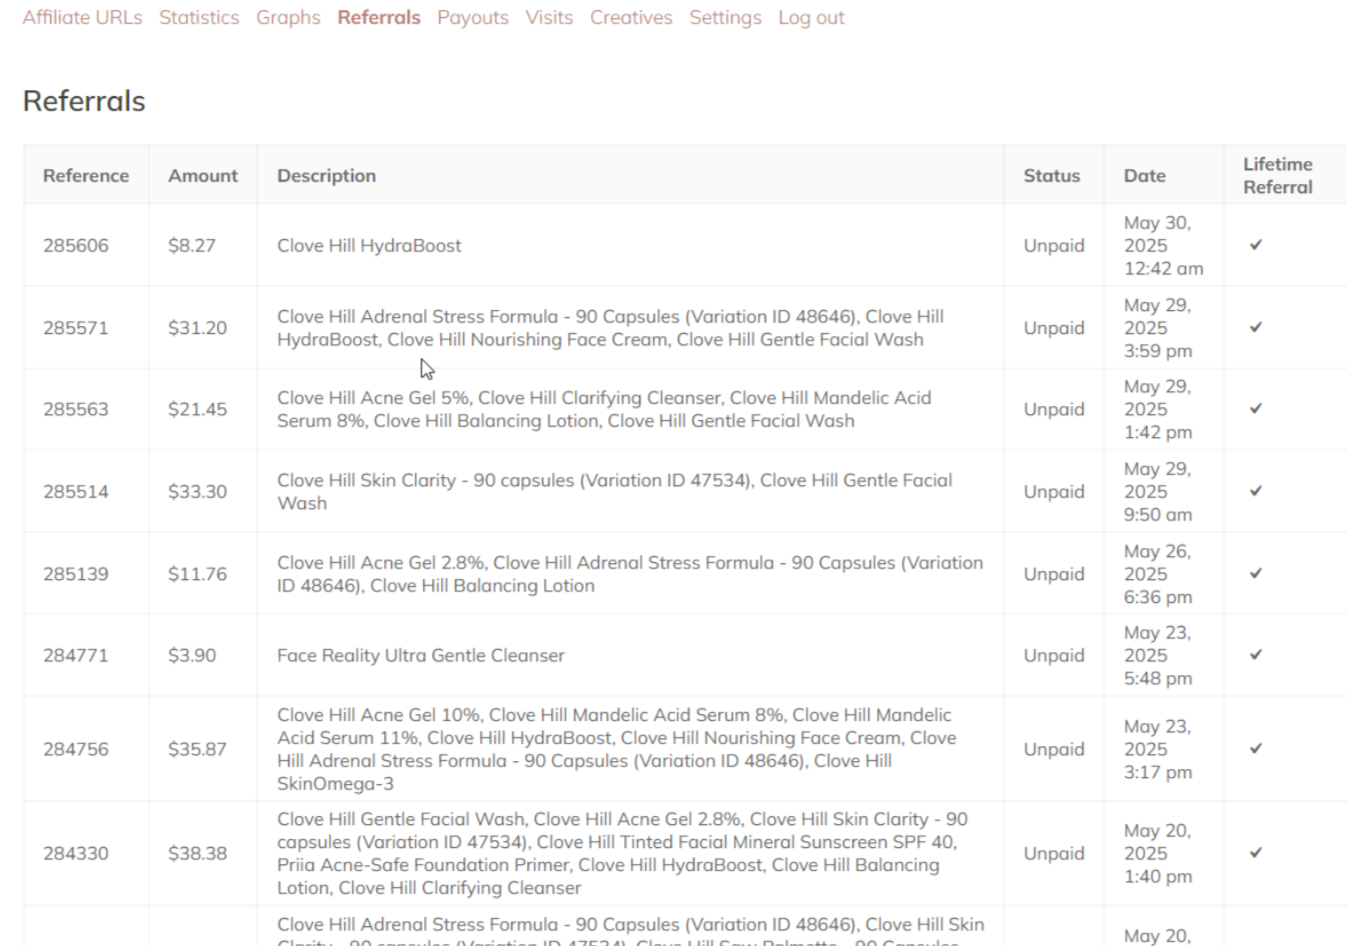Click the Reference column header
The height and width of the screenshot is (946, 1347).
click(86, 175)
